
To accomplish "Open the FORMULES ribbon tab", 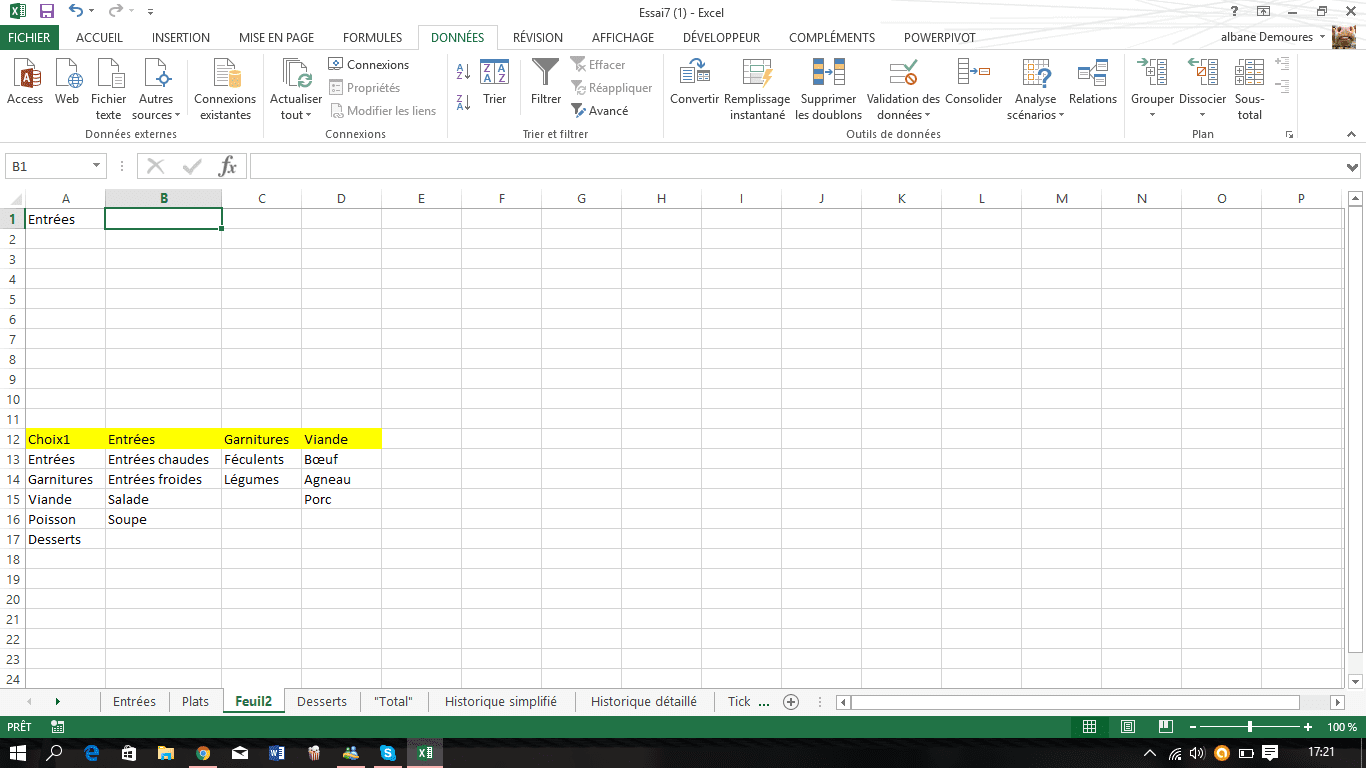I will coord(372,37).
